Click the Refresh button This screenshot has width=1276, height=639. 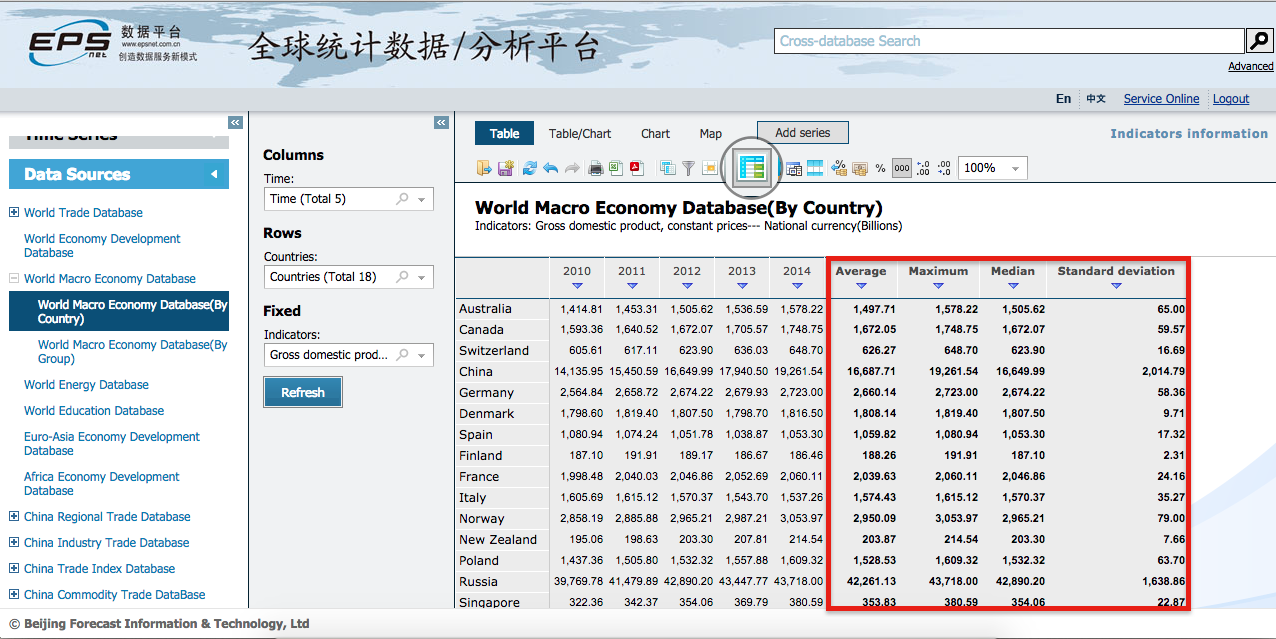point(303,392)
